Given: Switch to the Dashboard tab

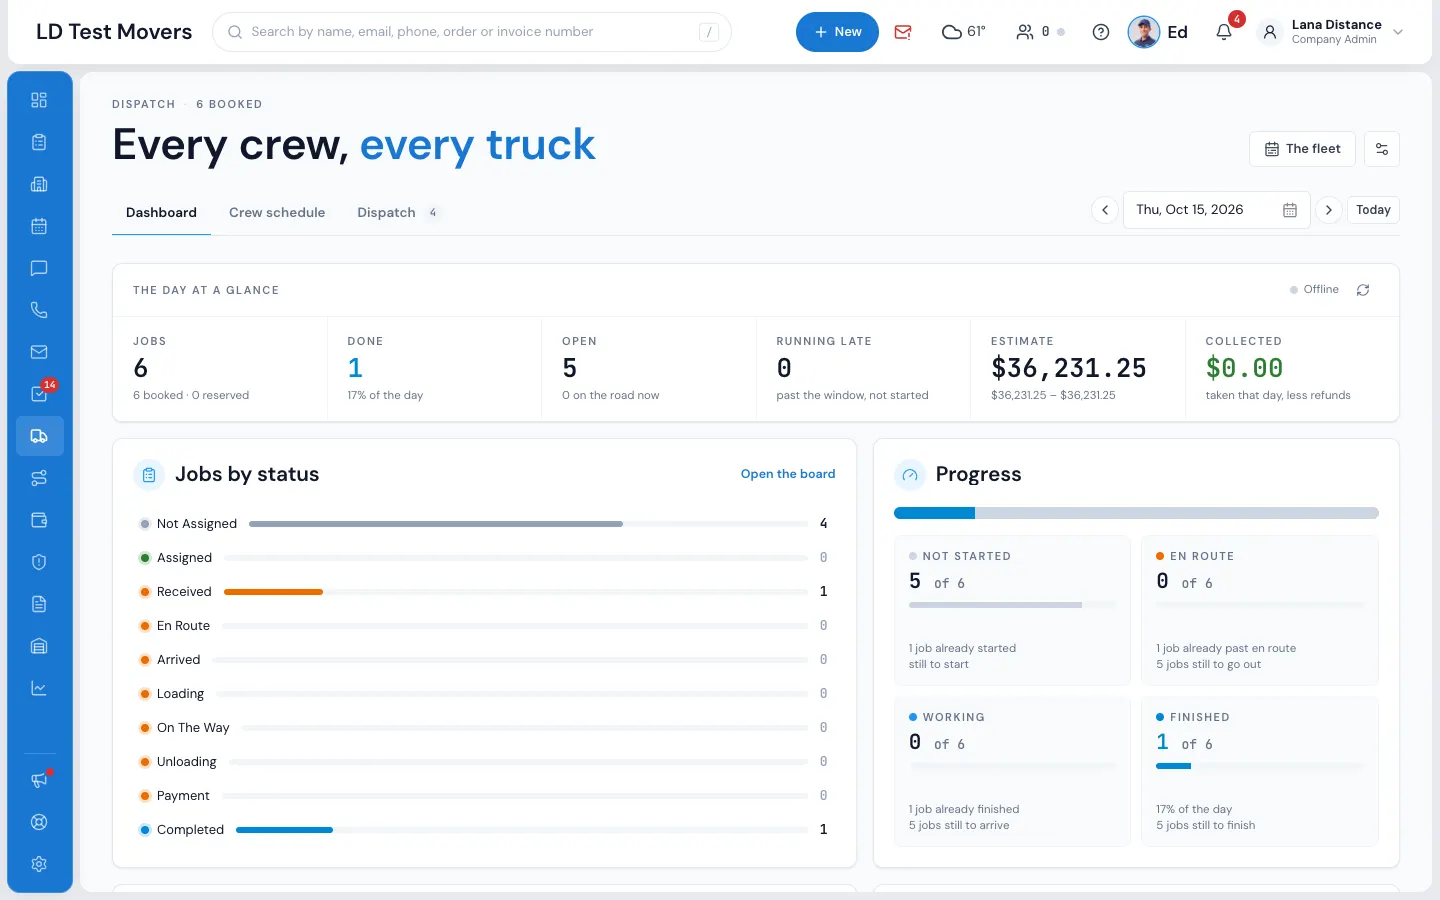Looking at the screenshot, I should point(161,212).
